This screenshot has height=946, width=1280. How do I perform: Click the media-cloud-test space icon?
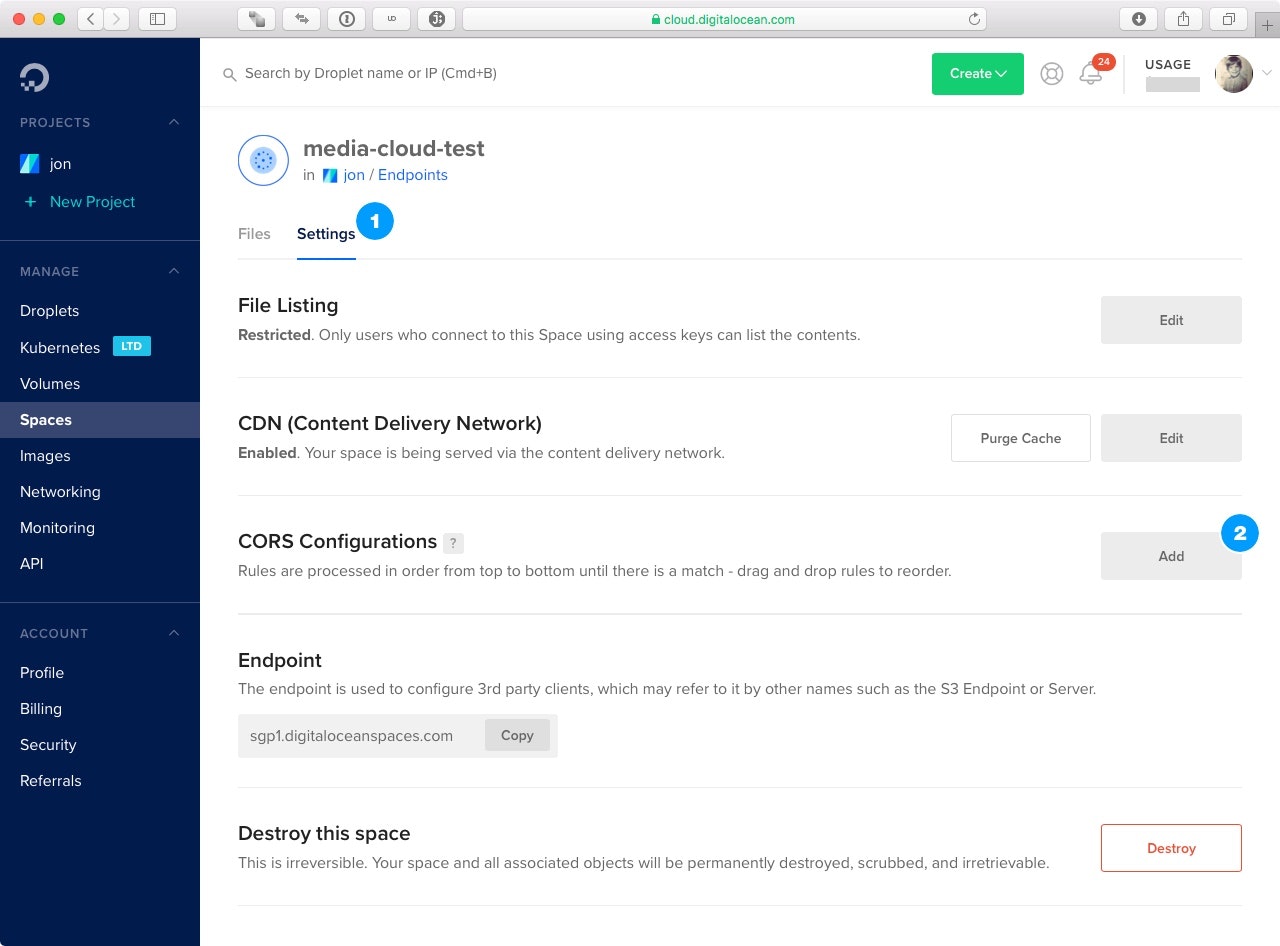[x=263, y=160]
